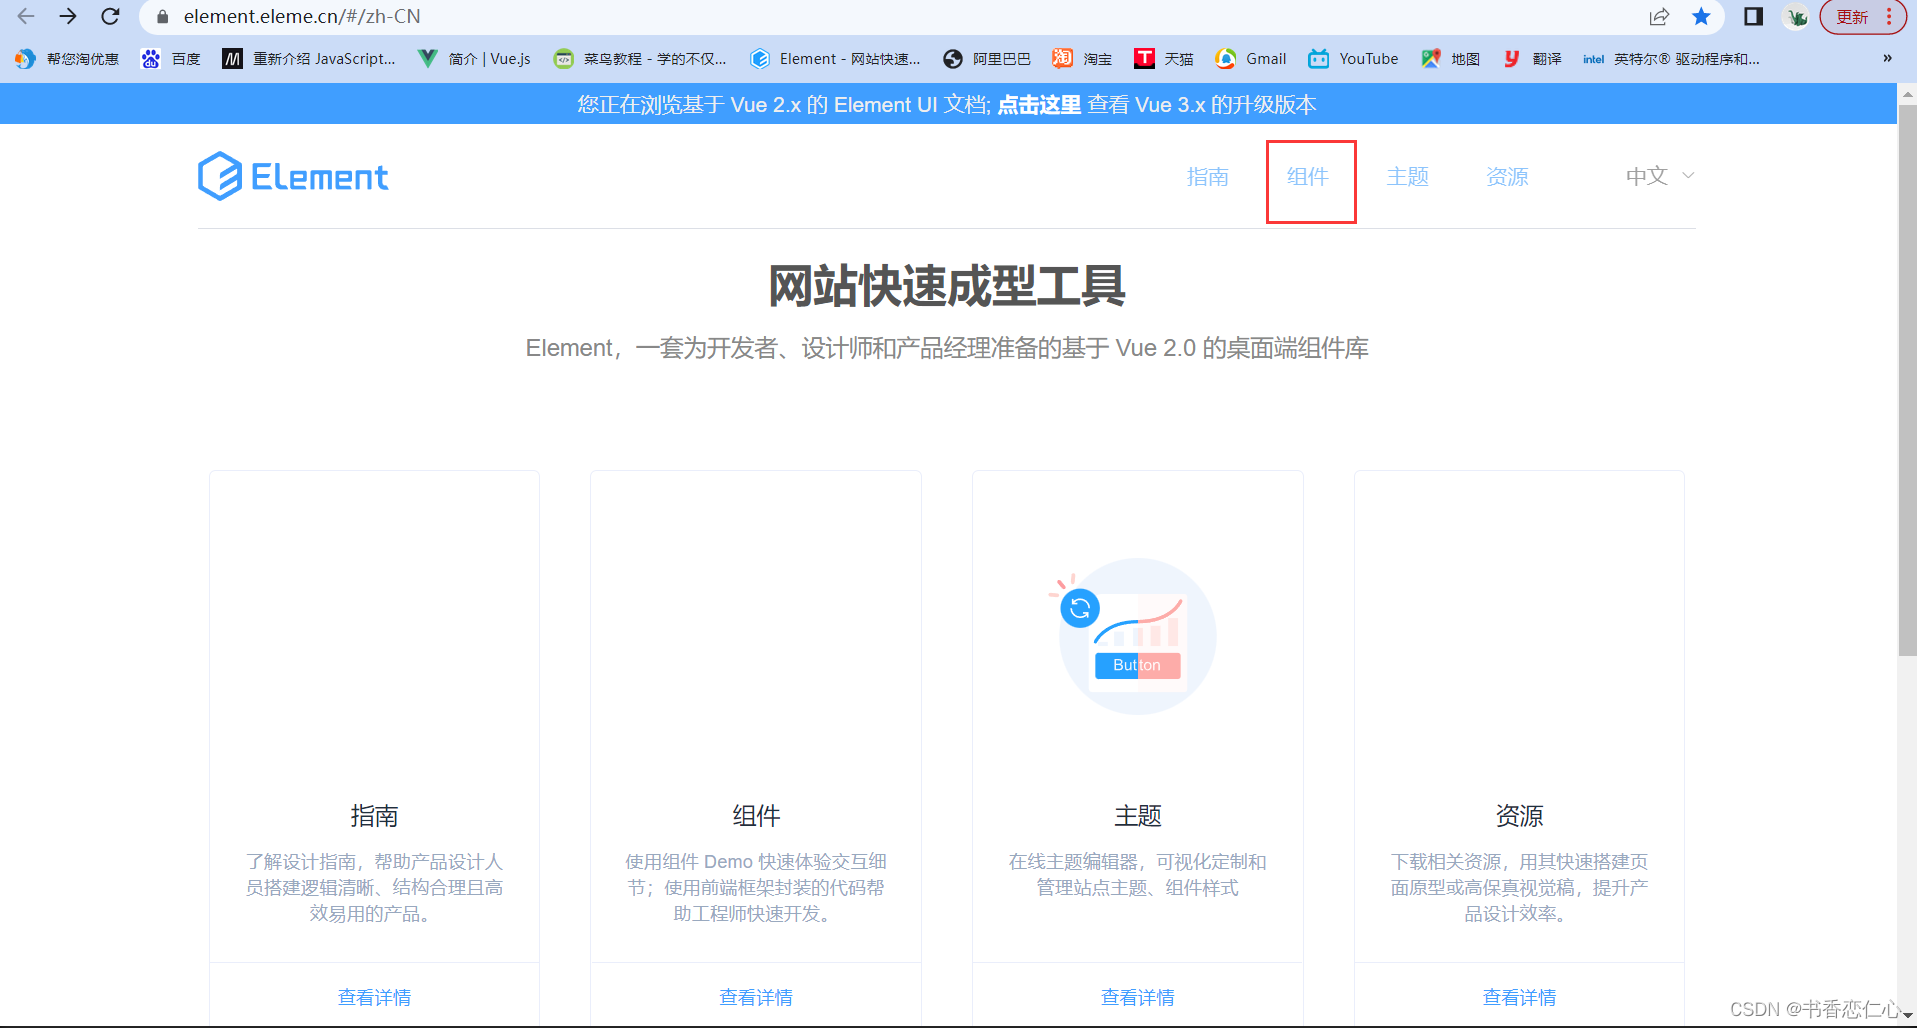This screenshot has height=1028, width=1917.
Task: Open the 简介 | Vue.js bookmark
Action: (475, 59)
